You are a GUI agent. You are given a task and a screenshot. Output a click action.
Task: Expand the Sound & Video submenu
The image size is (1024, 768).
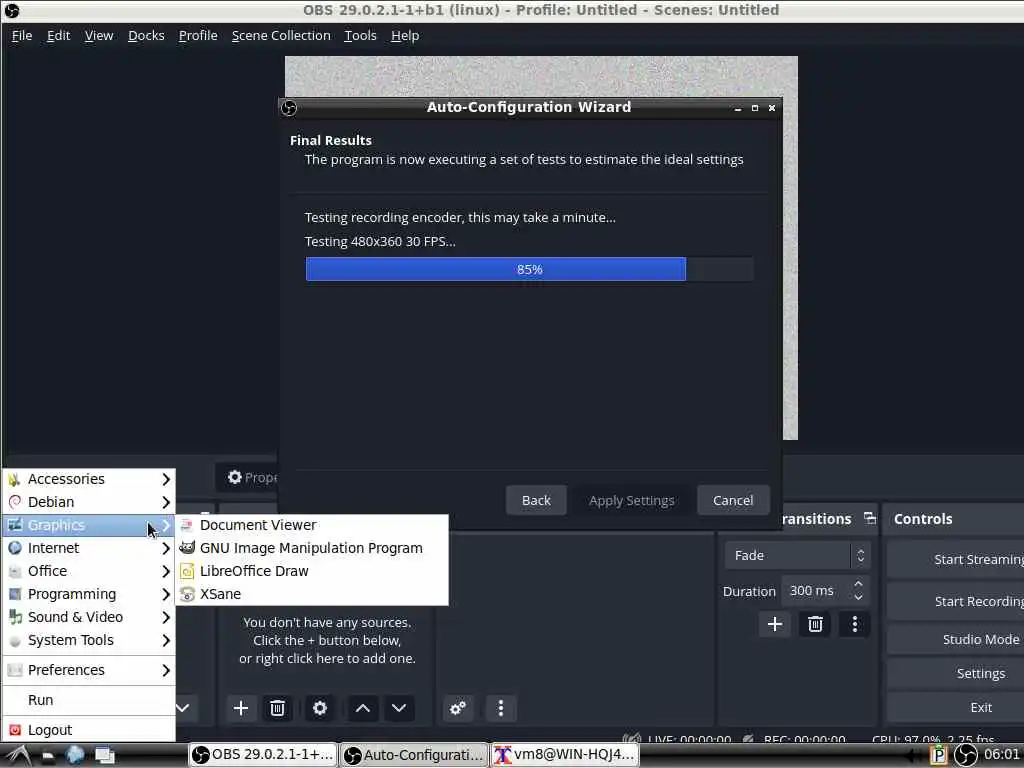[x=89, y=616]
